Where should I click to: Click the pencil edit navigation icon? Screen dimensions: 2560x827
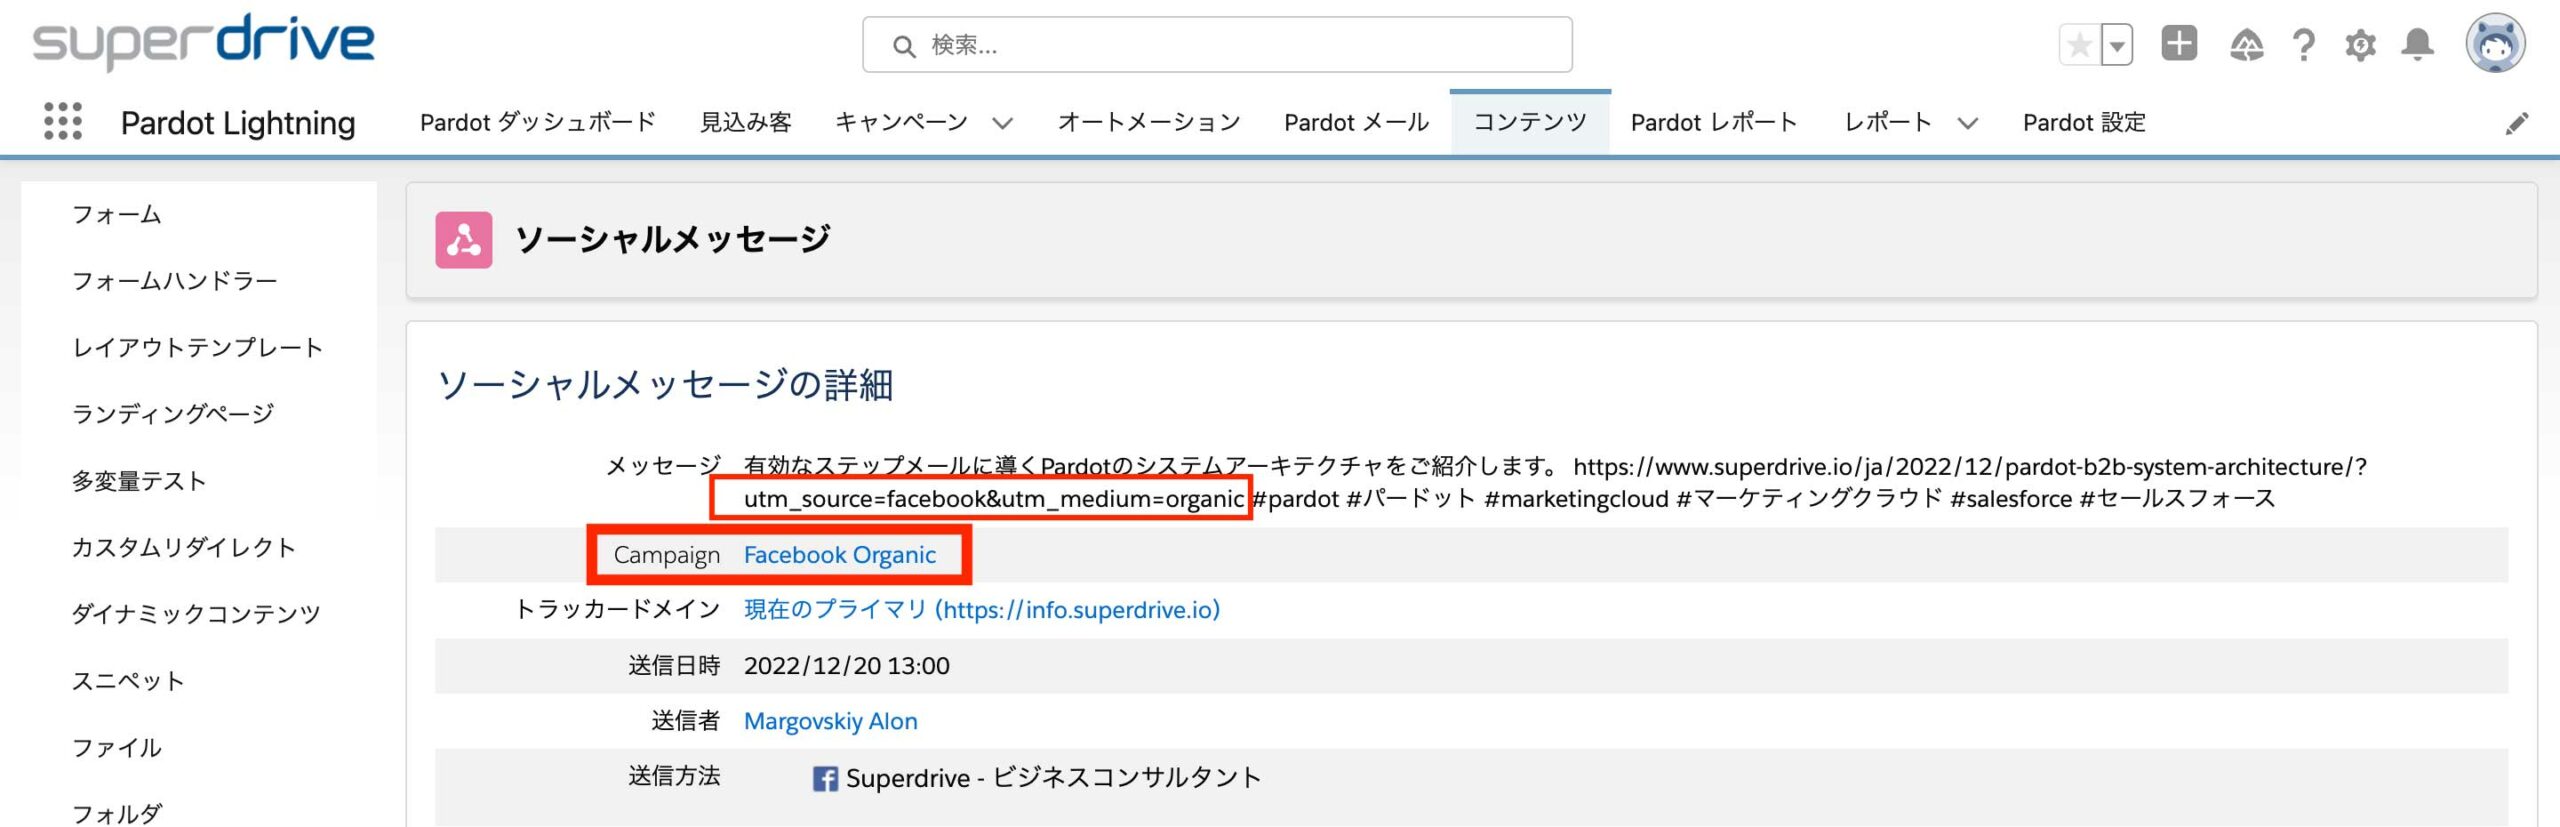[2517, 123]
